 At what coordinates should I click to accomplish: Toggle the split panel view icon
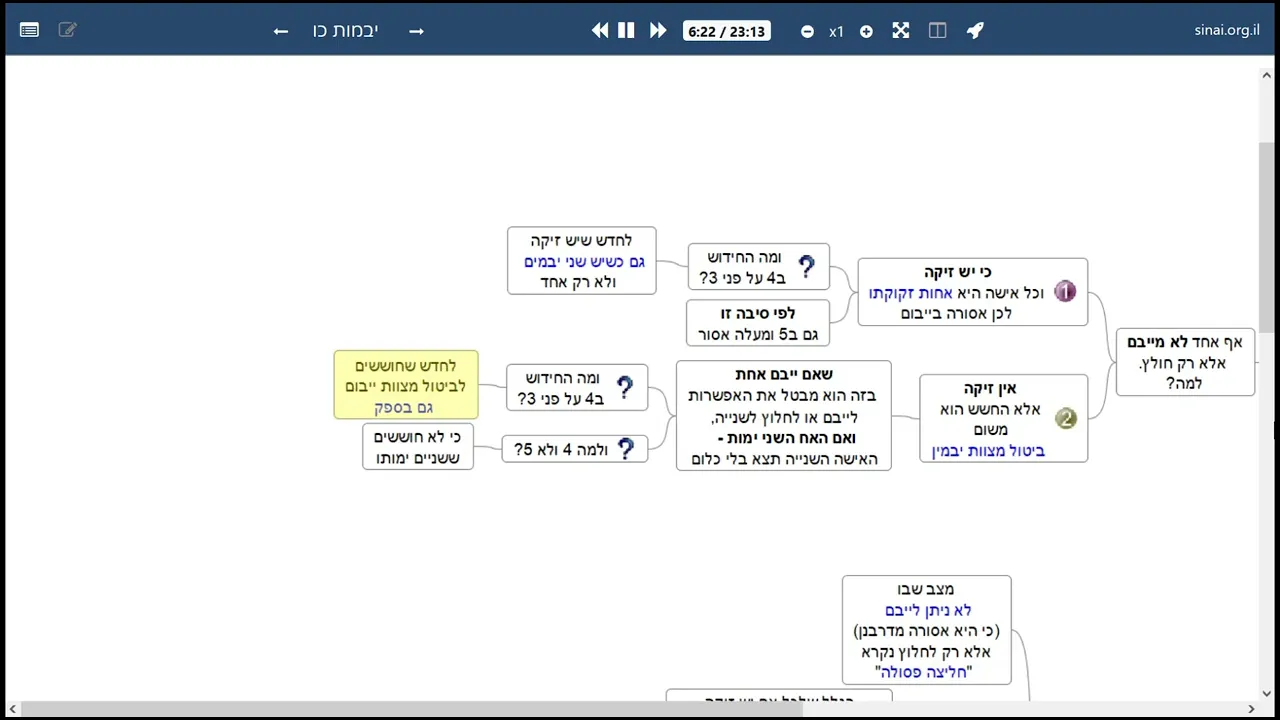point(937,31)
